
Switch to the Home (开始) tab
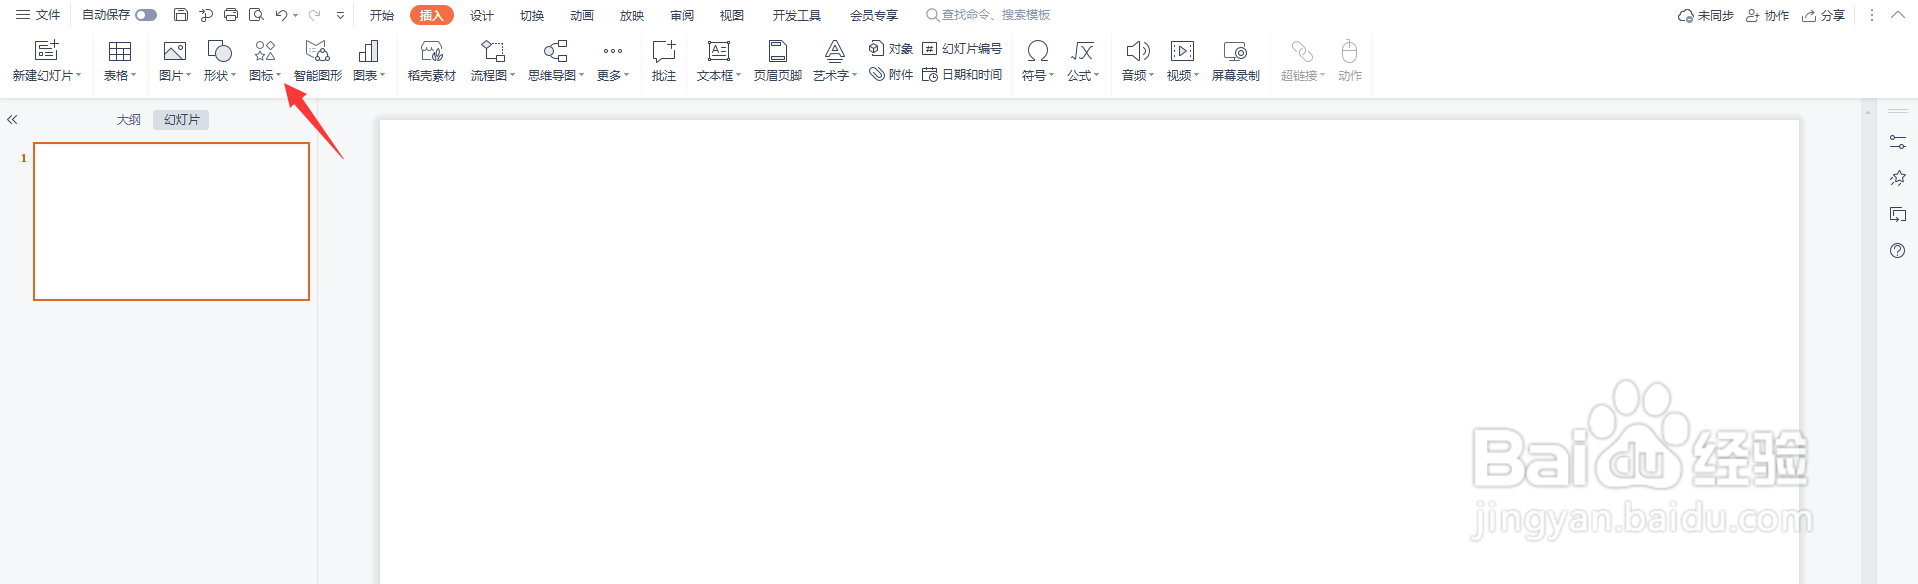(382, 15)
